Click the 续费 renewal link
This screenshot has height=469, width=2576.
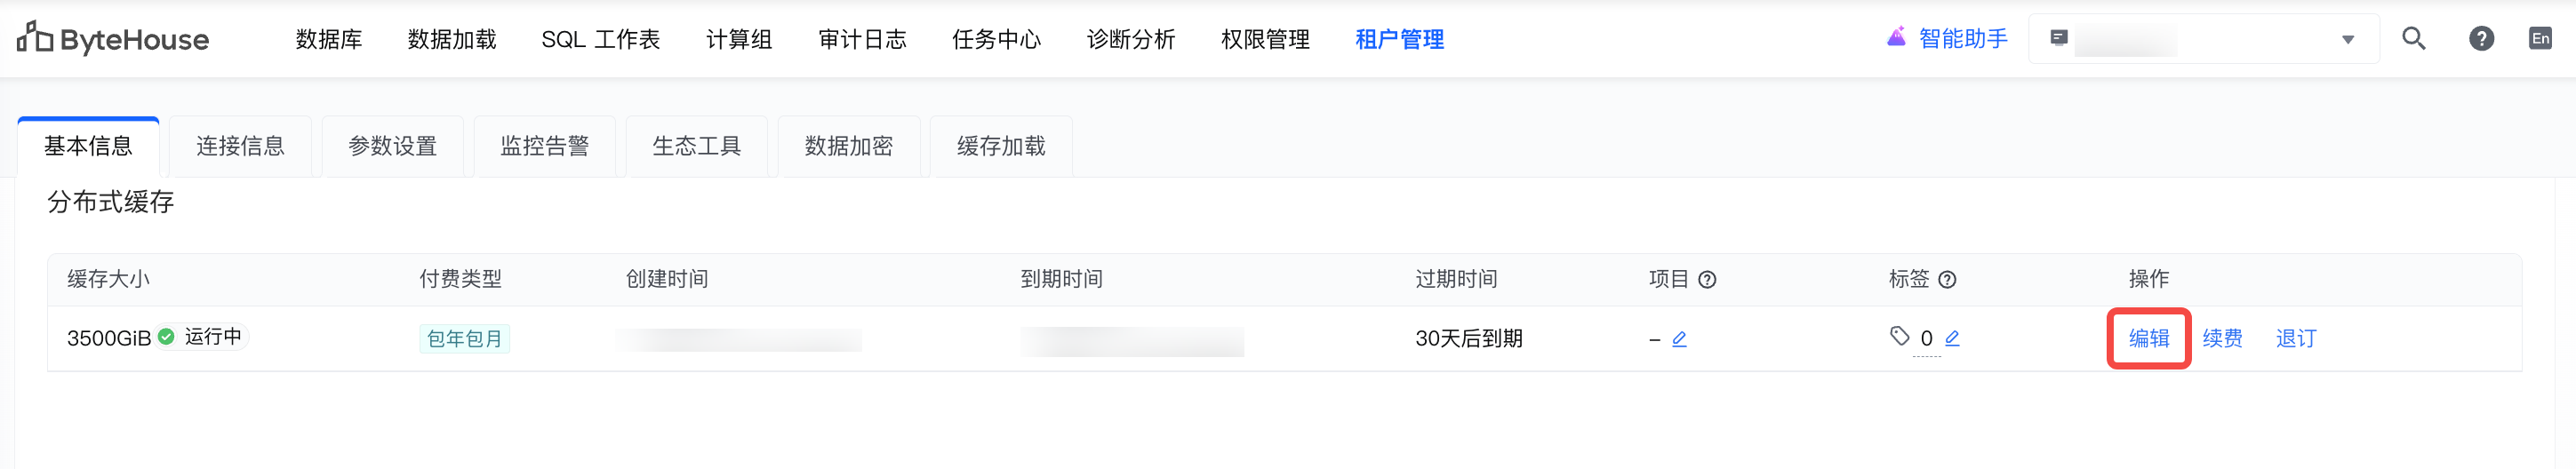[x=2222, y=338]
